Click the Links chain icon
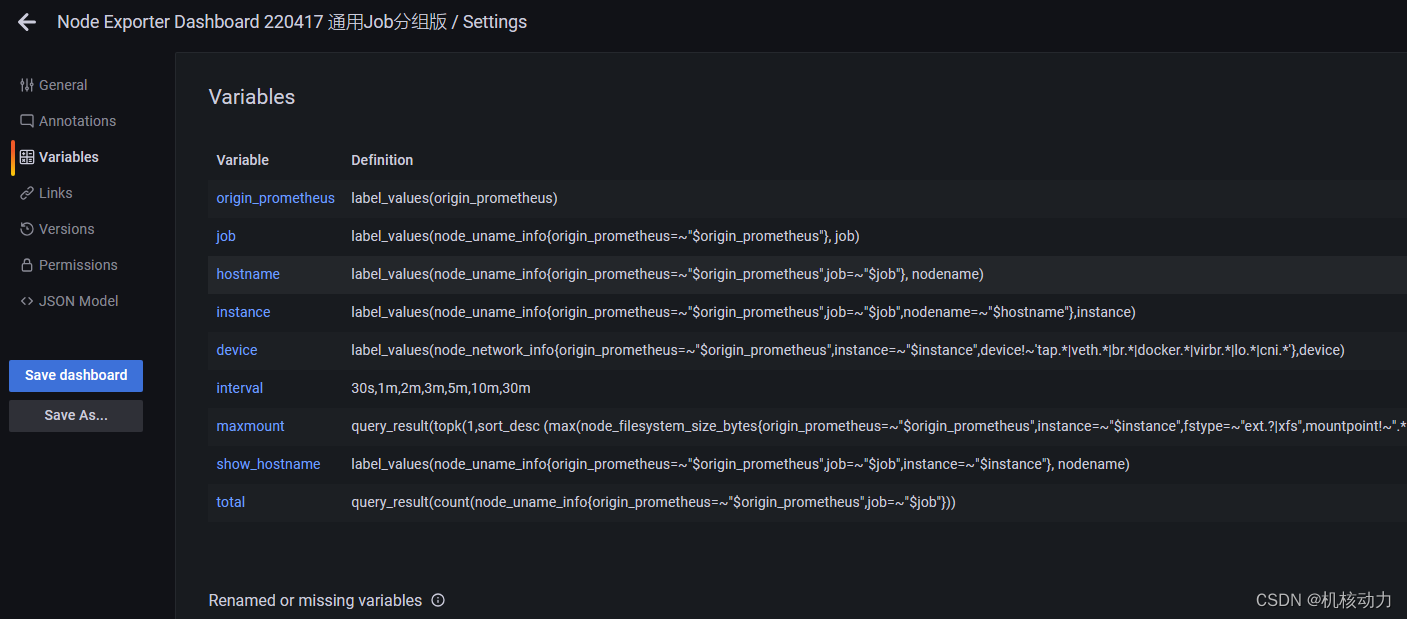Image resolution: width=1407 pixels, height=619 pixels. point(27,193)
